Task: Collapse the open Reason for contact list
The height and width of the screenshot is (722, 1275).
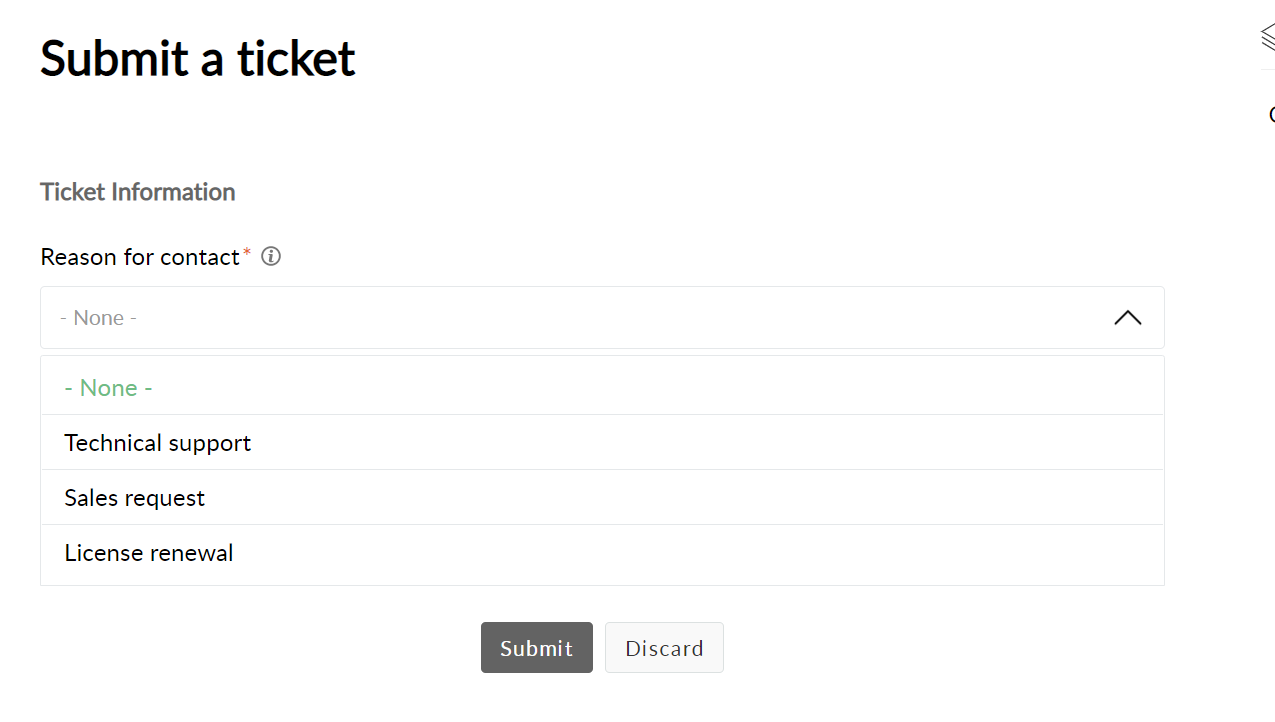Action: 1127,318
